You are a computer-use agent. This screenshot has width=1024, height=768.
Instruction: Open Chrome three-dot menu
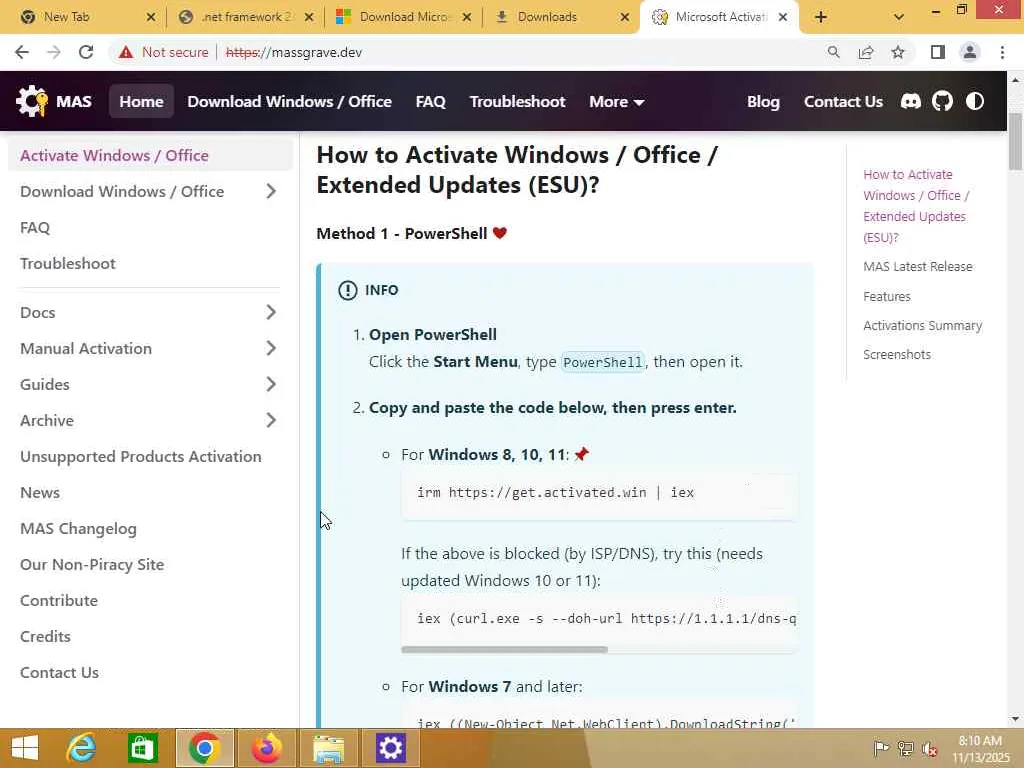pyautogui.click(x=1002, y=52)
